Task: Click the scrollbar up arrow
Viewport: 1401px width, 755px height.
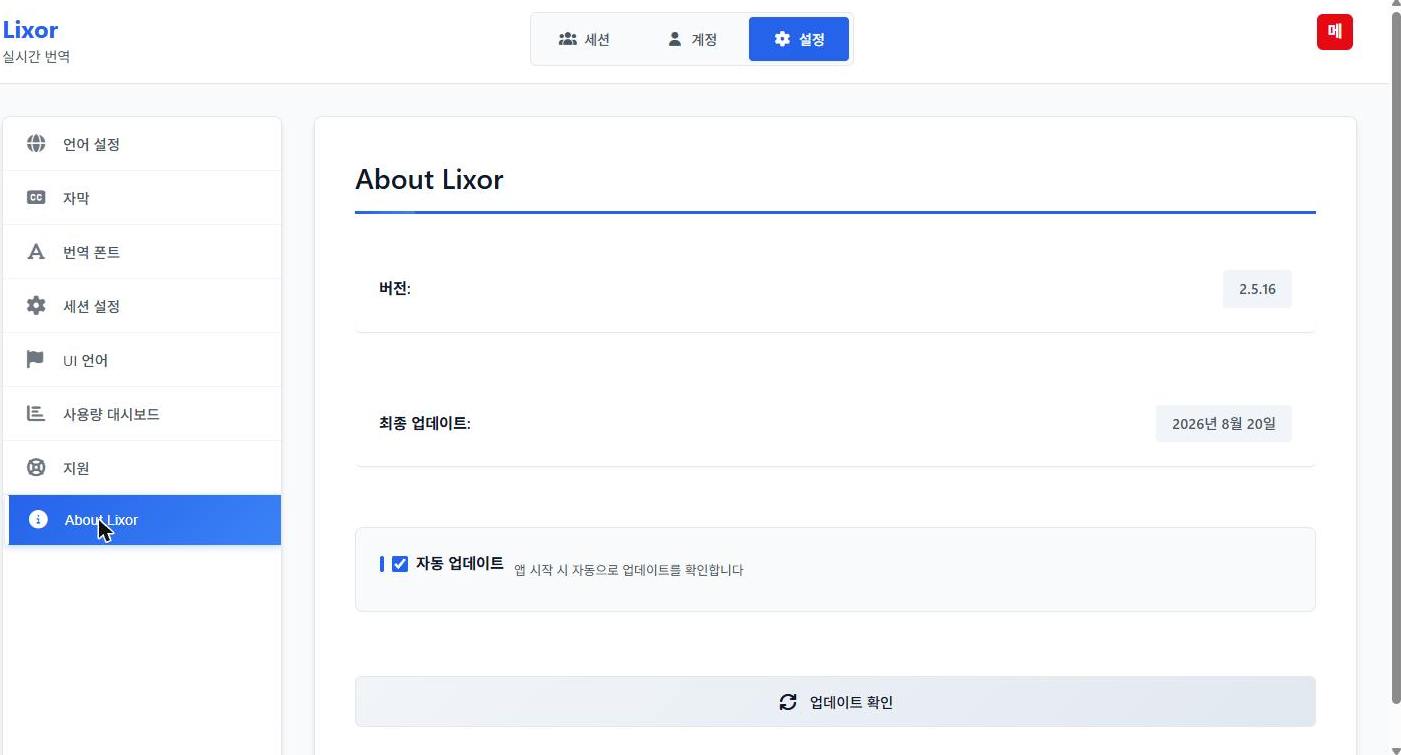Action: coord(1396,5)
